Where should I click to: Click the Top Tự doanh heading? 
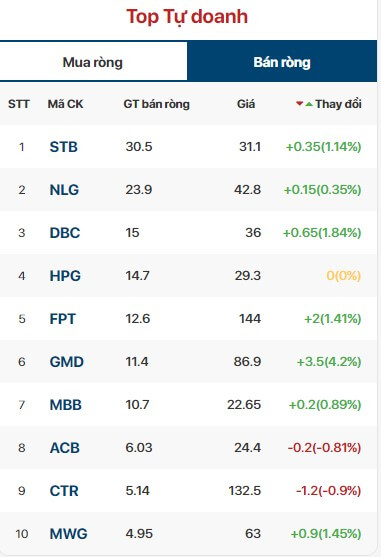[187, 17]
